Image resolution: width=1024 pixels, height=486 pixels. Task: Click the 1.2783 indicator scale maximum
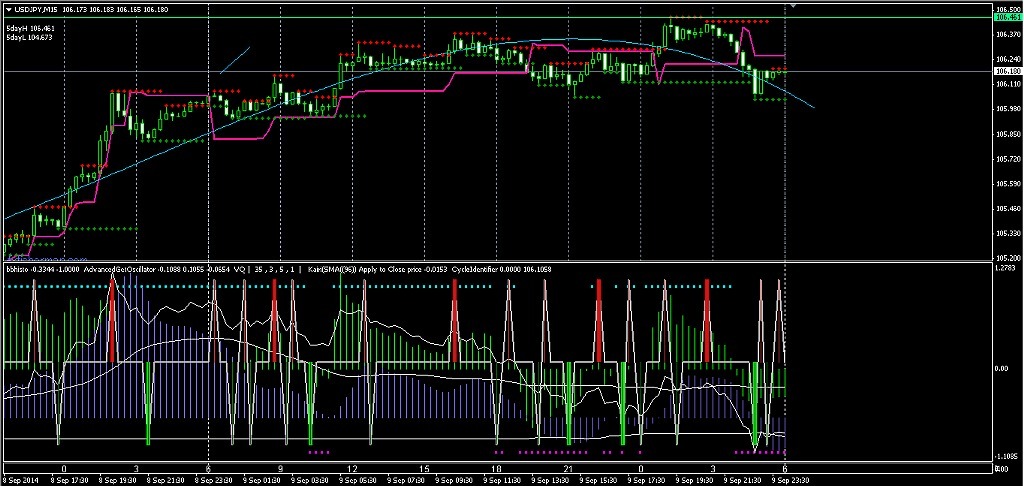click(1007, 267)
